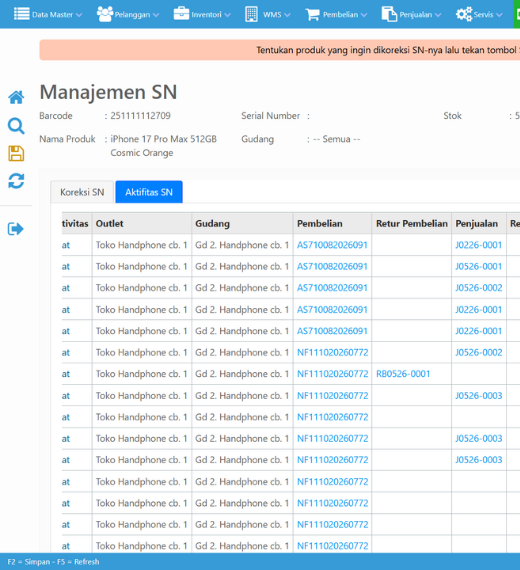Expand the Data Master dropdown menu
The height and width of the screenshot is (570, 520).
[x=79, y=15]
